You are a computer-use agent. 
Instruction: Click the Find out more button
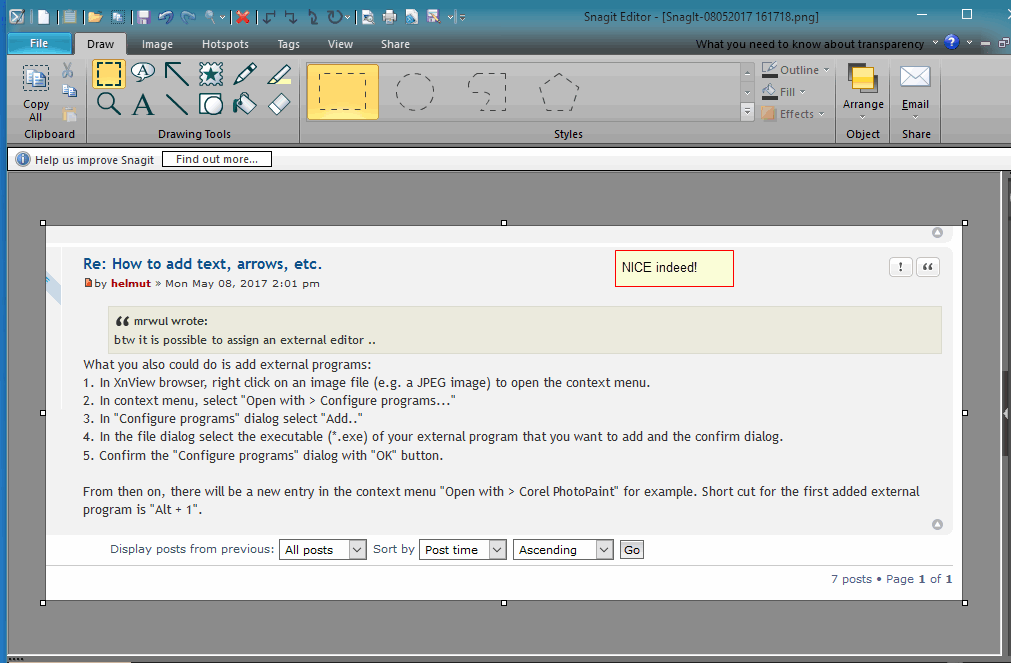(216, 160)
